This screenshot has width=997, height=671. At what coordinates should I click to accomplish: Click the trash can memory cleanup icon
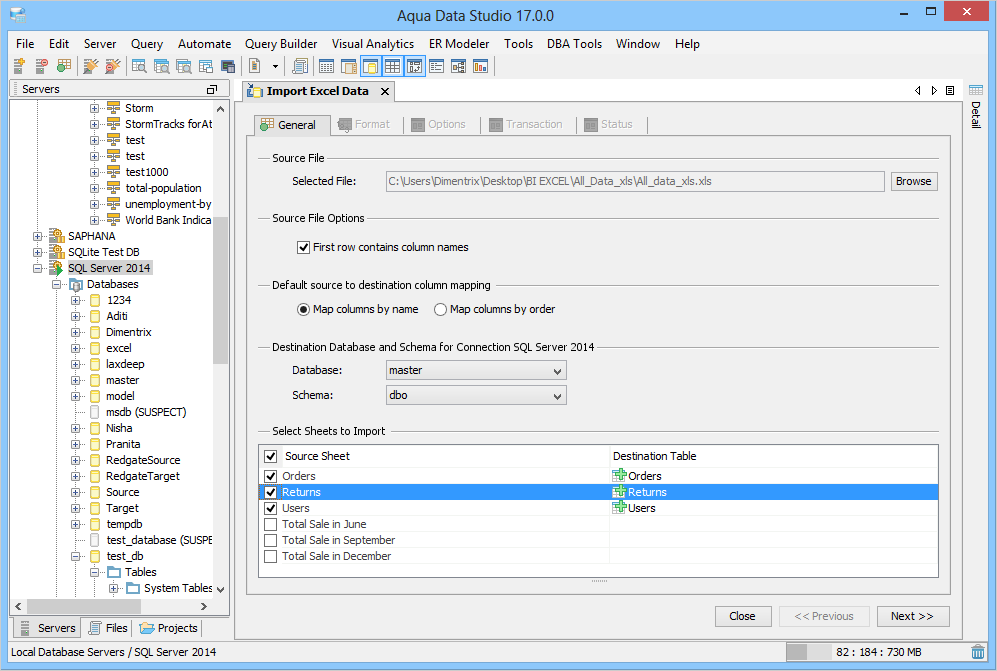[x=978, y=652]
